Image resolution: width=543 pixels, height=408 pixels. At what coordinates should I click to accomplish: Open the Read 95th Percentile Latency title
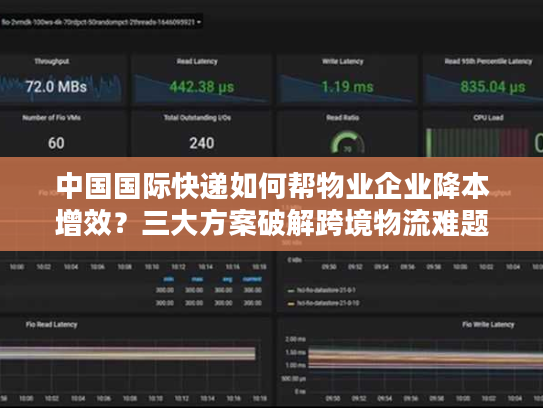[x=488, y=61]
